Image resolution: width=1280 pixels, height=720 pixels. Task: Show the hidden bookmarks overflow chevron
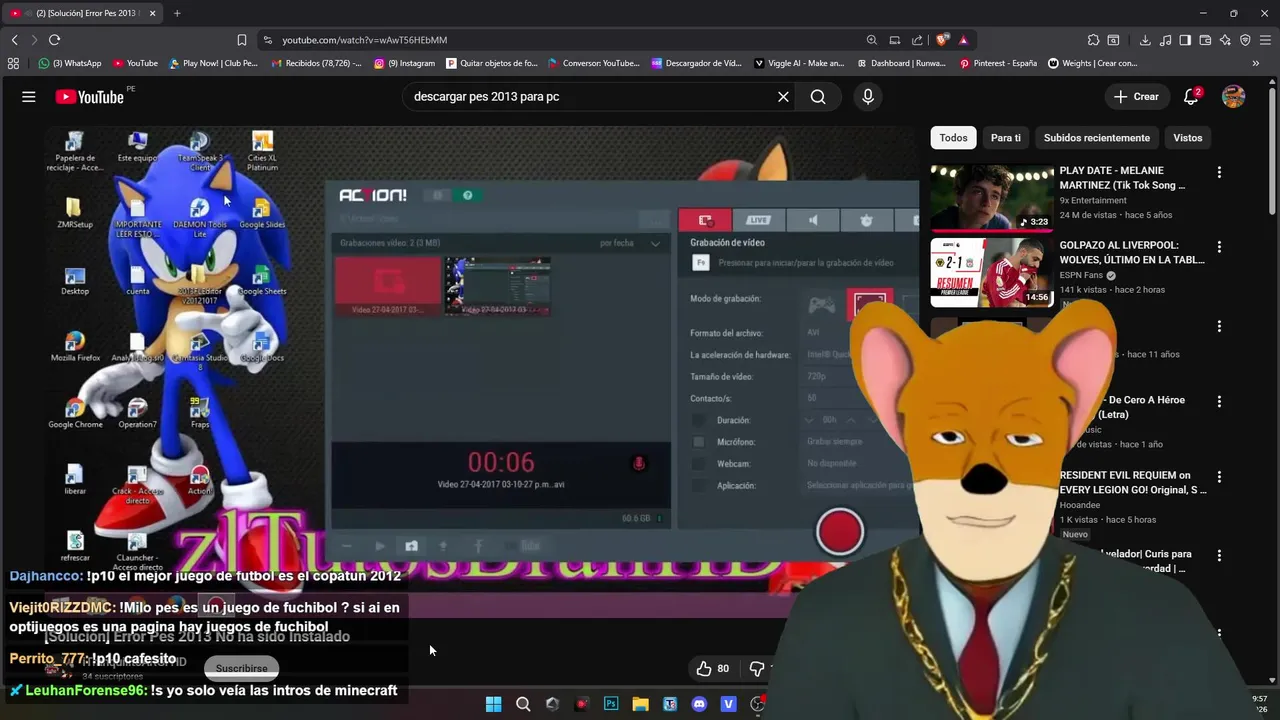pos(1256,63)
